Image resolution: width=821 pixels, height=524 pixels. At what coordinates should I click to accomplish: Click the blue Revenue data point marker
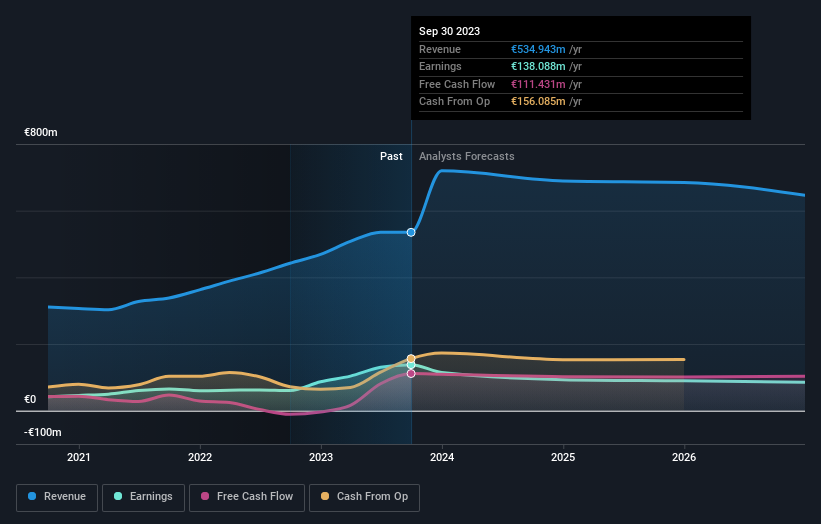(411, 232)
